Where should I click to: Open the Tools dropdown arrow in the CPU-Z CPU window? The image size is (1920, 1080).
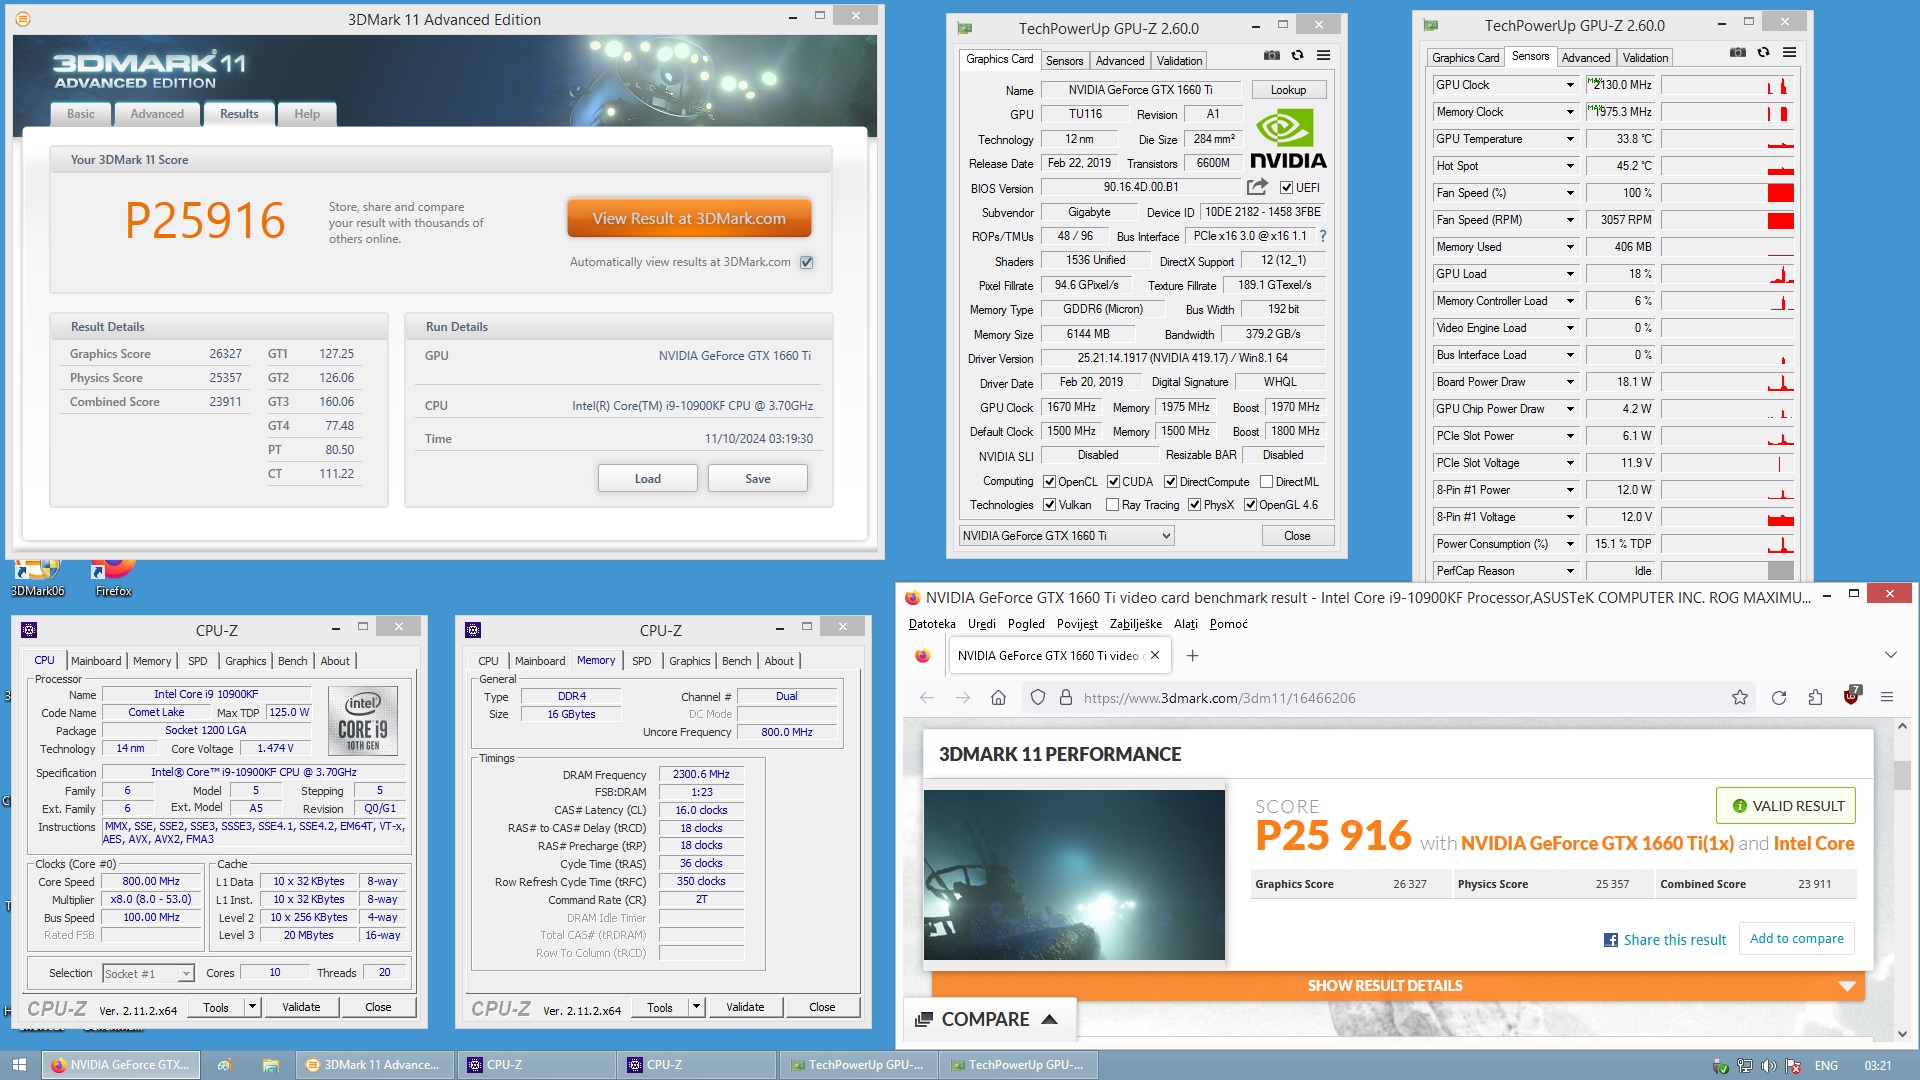coord(252,1007)
